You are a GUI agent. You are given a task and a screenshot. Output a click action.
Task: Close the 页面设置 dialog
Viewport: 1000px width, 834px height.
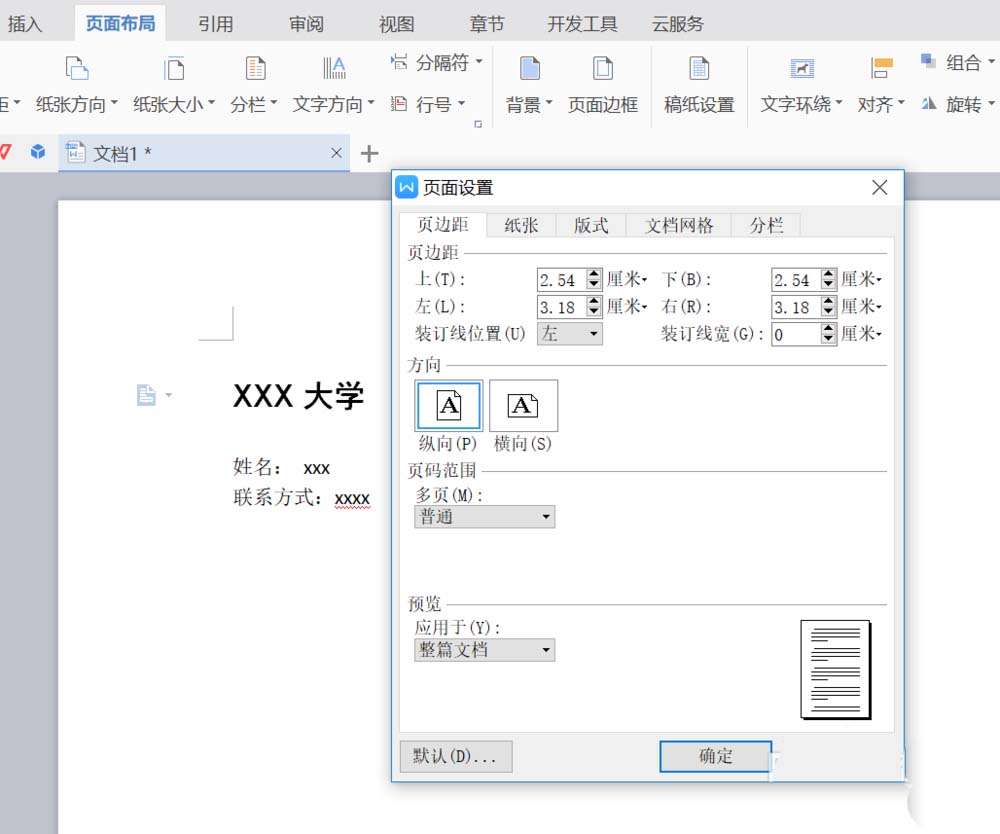(x=879, y=187)
